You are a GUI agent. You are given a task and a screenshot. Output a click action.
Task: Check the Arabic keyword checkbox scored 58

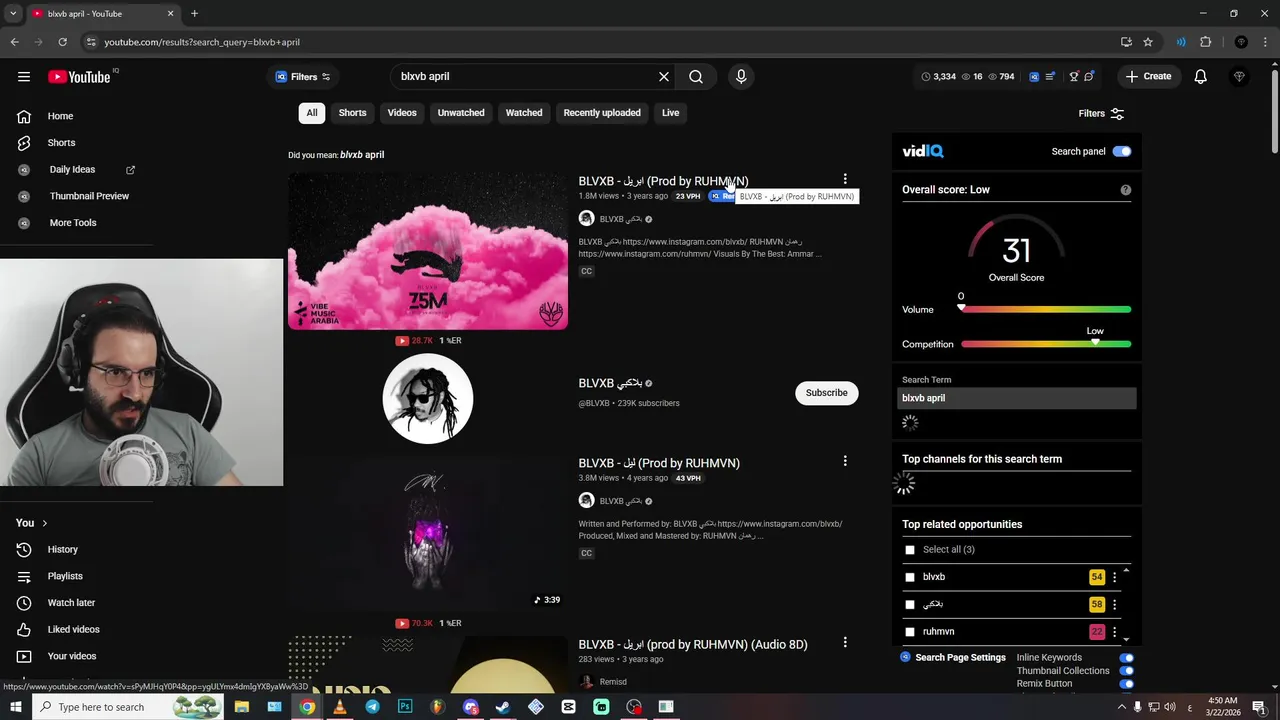(x=910, y=604)
